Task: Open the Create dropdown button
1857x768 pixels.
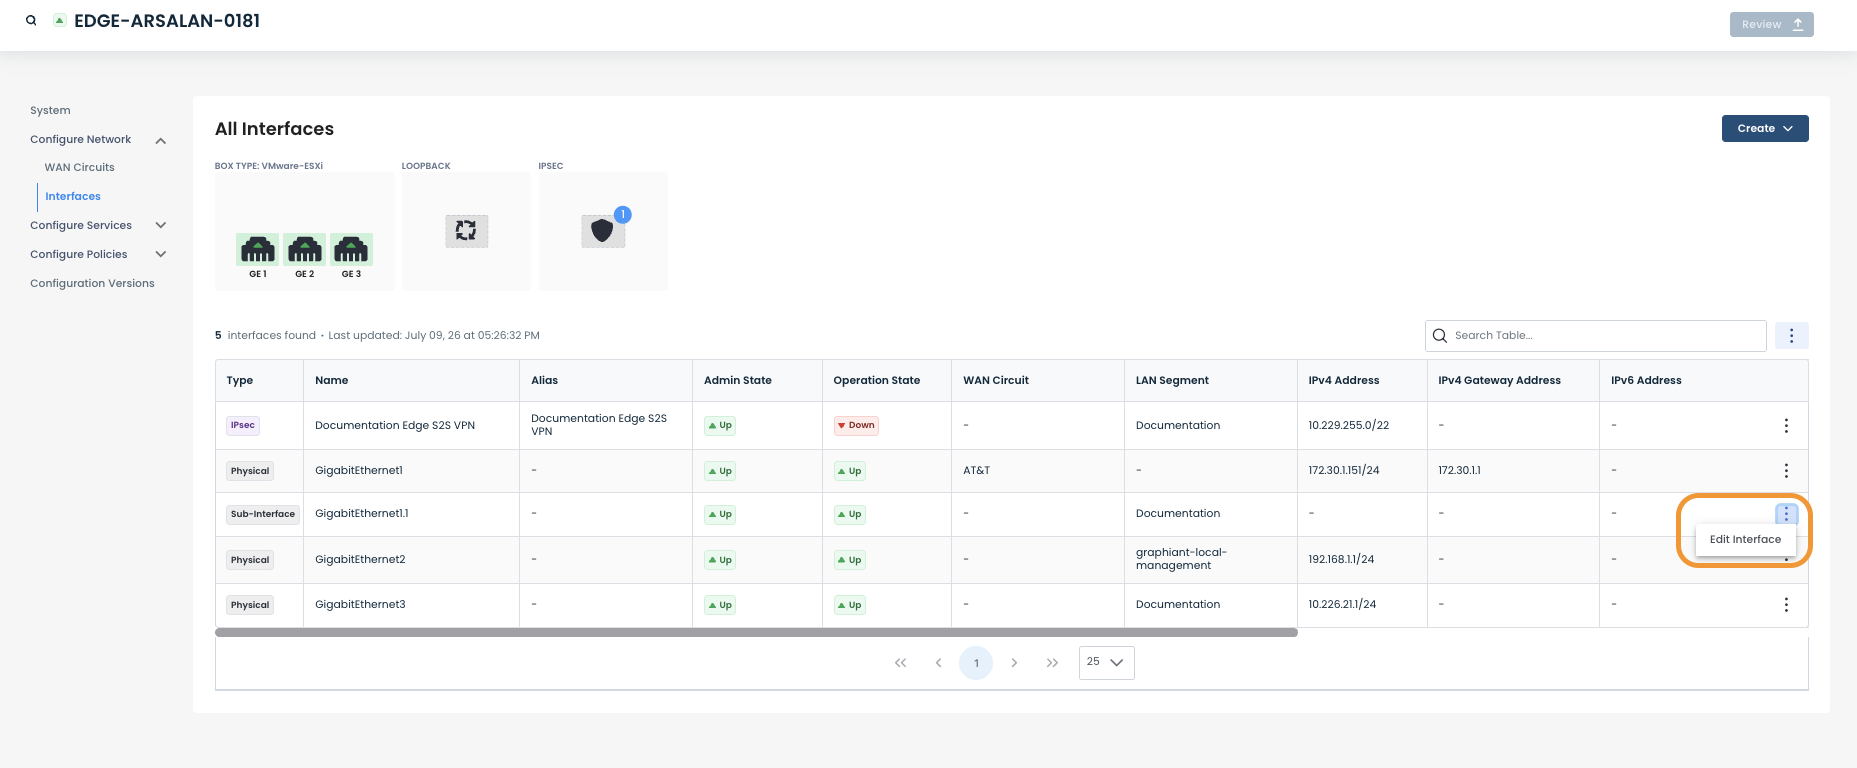Action: (1765, 129)
